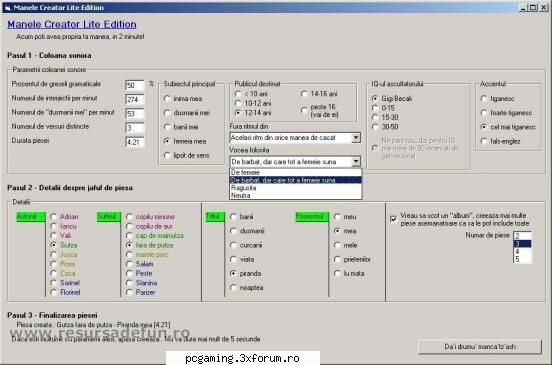
Task: Pick 'De femeie' voice option
Action: point(295,172)
